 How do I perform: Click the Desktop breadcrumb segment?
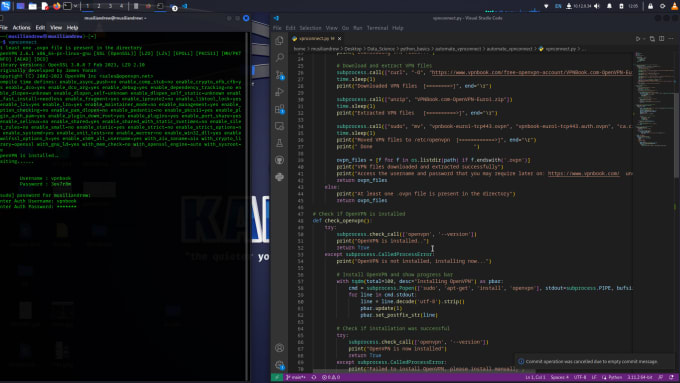(x=353, y=49)
